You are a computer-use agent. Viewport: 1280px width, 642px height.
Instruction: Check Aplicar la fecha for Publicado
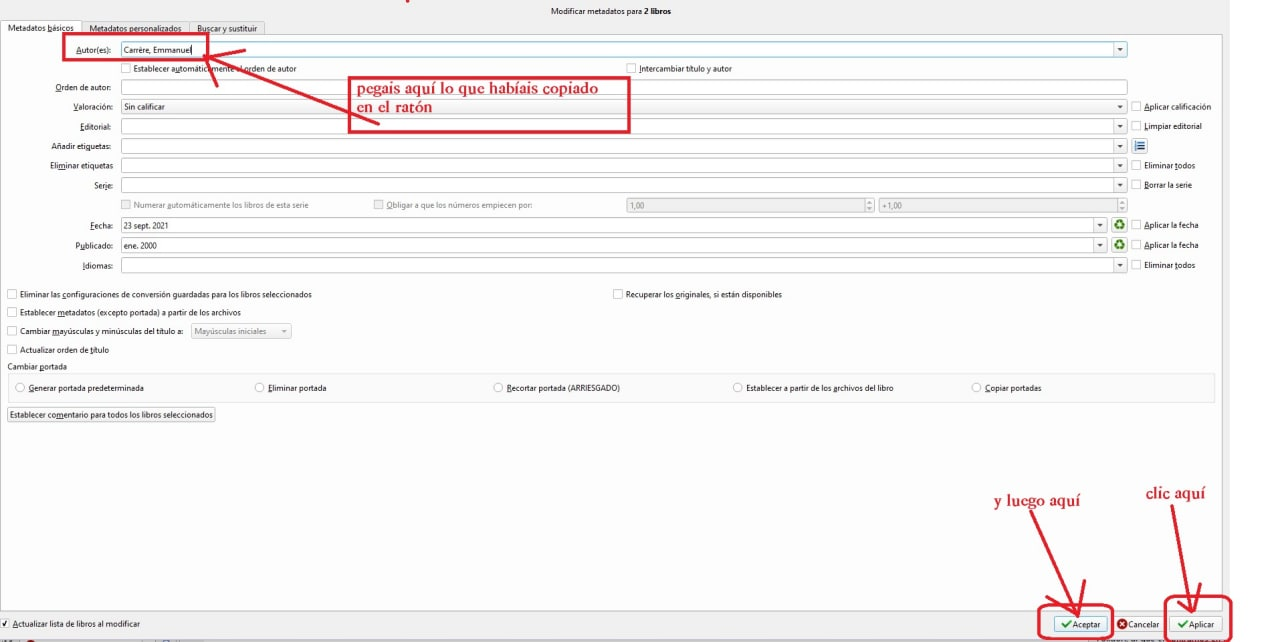tap(1165, 245)
